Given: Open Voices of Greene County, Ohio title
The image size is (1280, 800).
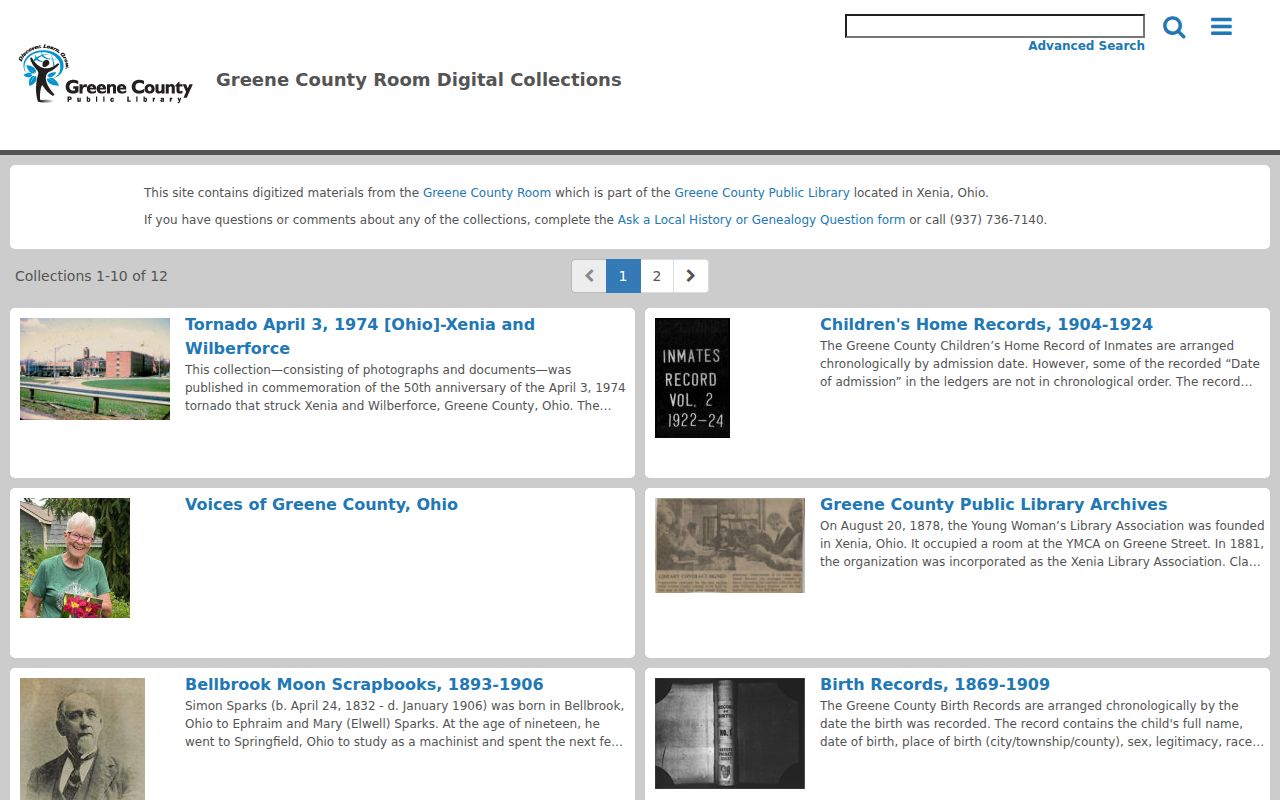Looking at the screenshot, I should (321, 504).
